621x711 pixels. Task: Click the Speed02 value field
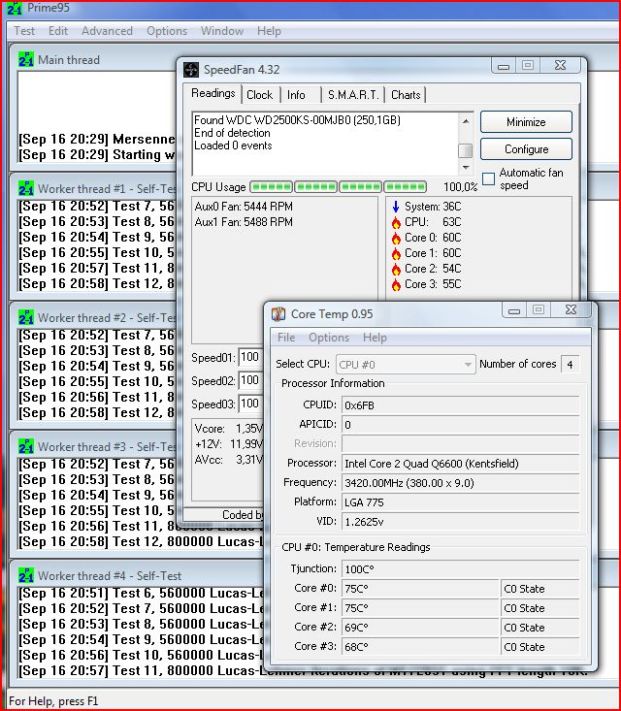click(x=251, y=380)
